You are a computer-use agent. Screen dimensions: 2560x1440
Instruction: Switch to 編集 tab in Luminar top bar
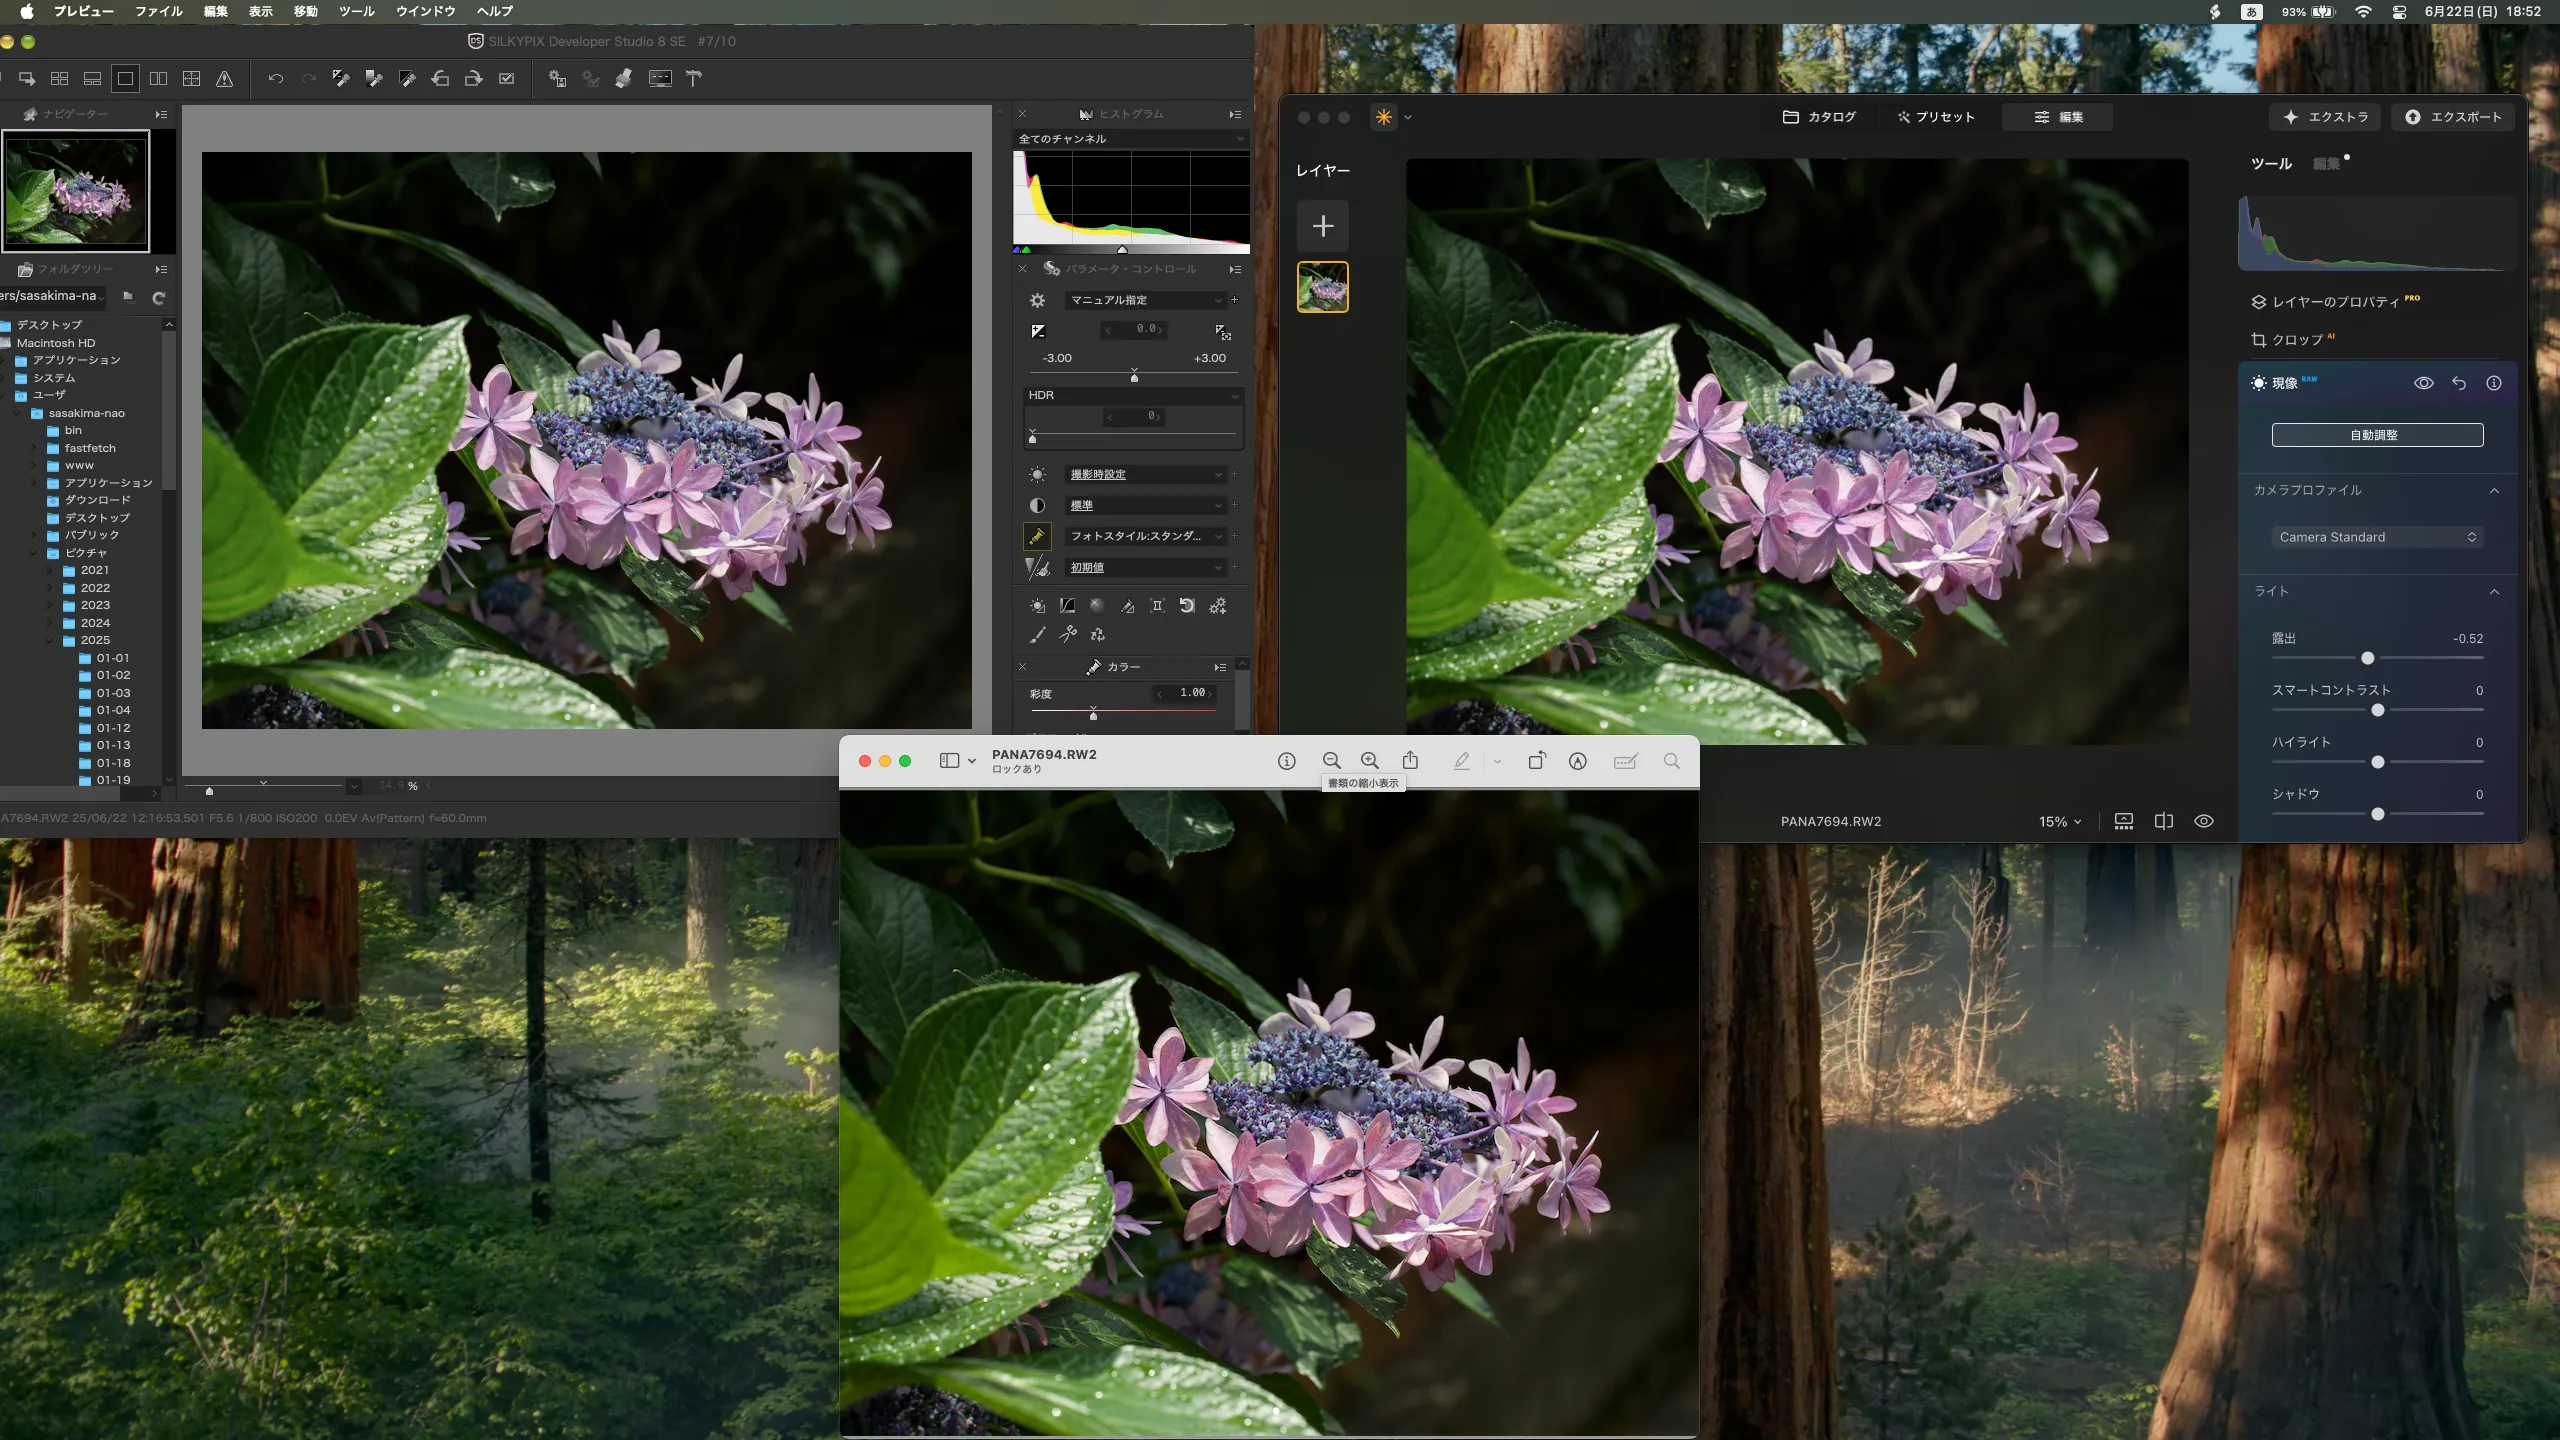coord(2058,117)
